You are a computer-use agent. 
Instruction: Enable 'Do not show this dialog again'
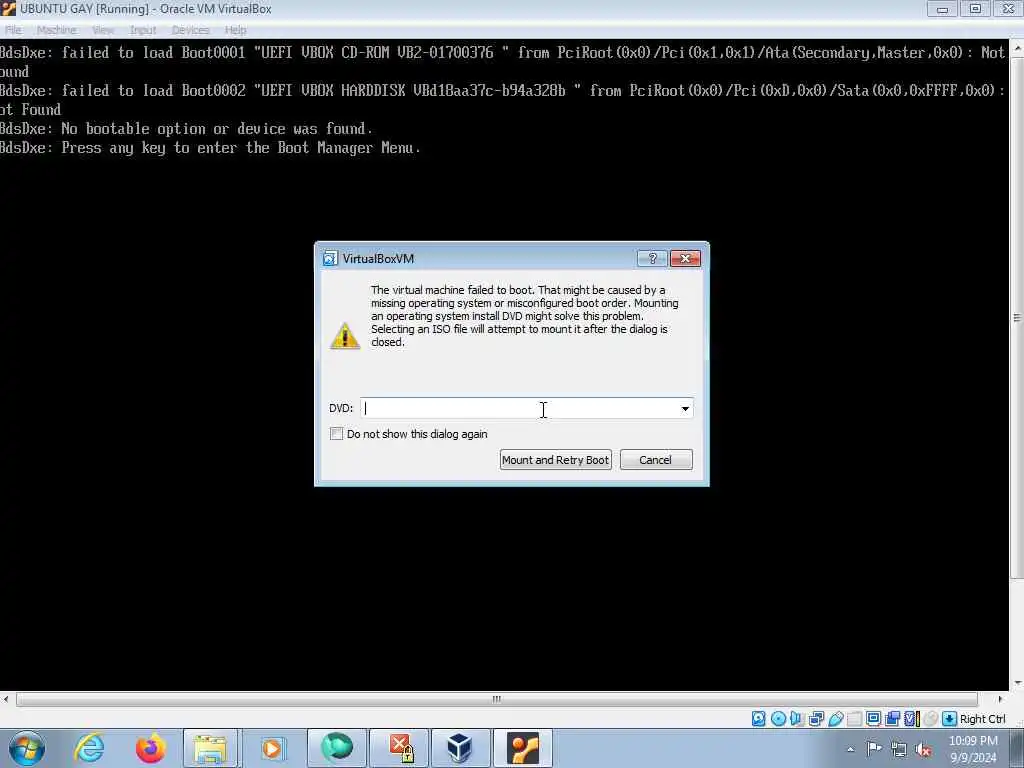(336, 434)
